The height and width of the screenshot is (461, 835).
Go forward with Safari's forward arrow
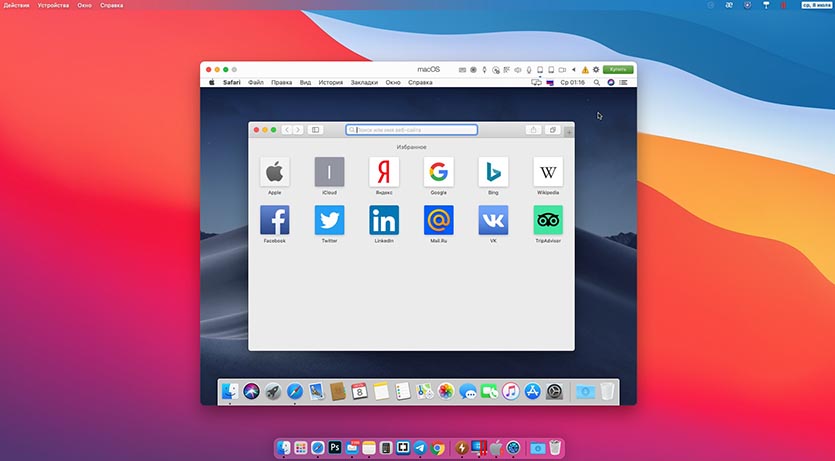tap(298, 130)
